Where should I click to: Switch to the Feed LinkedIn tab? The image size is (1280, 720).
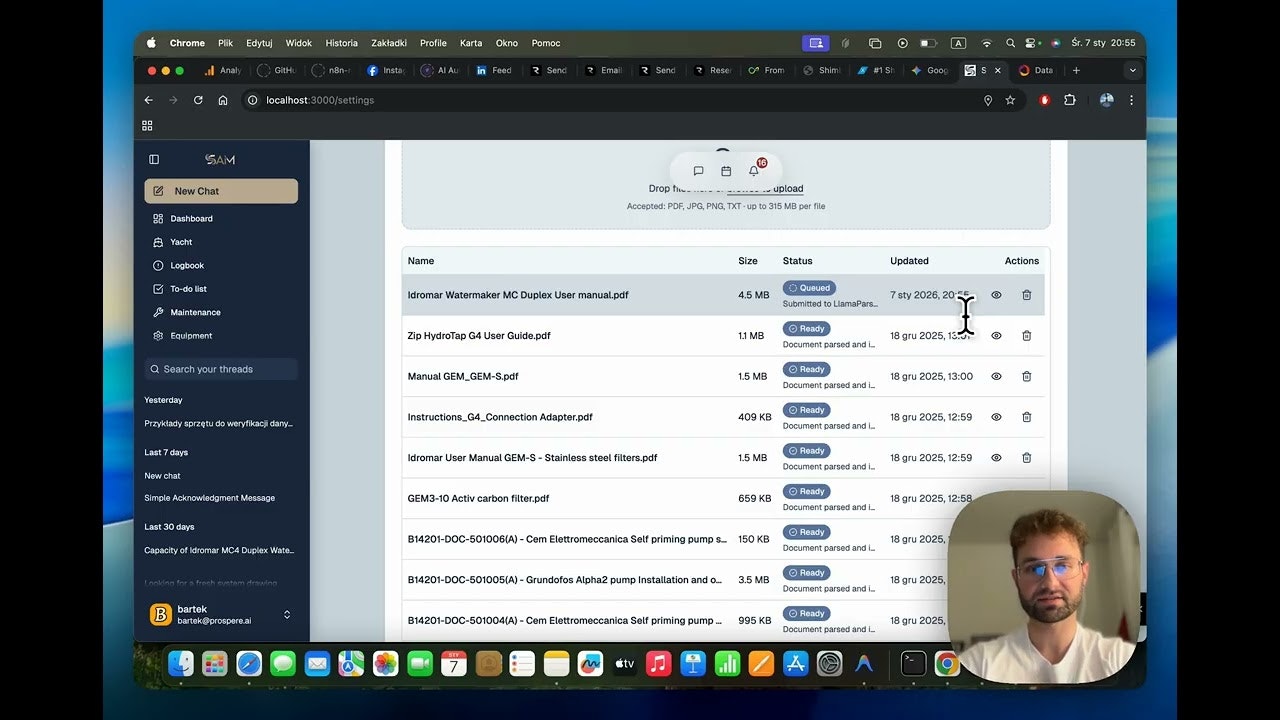click(x=494, y=70)
